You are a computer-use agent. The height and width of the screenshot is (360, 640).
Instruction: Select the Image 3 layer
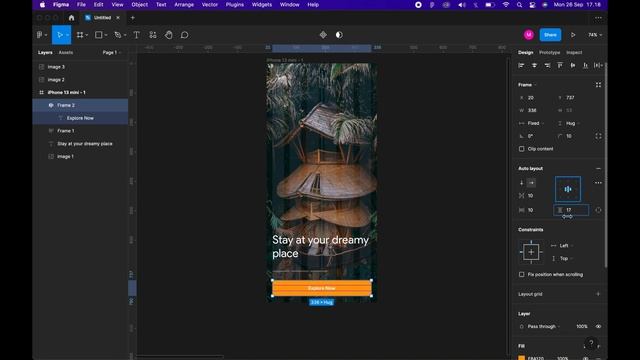[80, 67]
